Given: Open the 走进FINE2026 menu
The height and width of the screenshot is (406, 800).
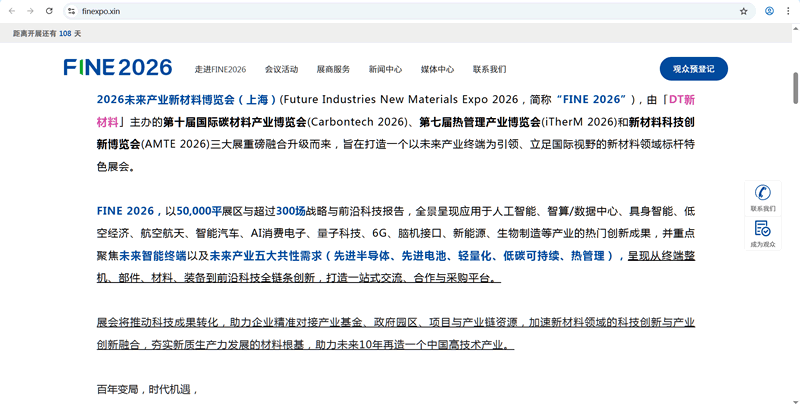Looking at the screenshot, I should point(220,69).
